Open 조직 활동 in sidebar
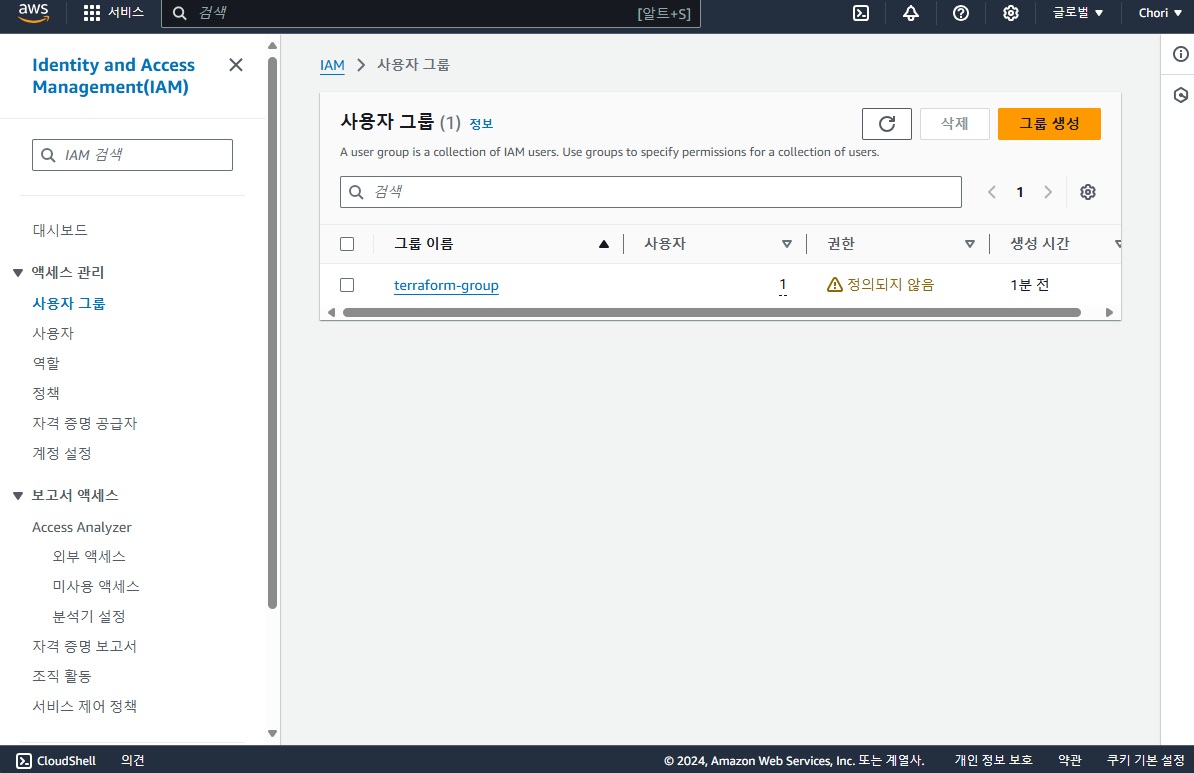 (62, 676)
